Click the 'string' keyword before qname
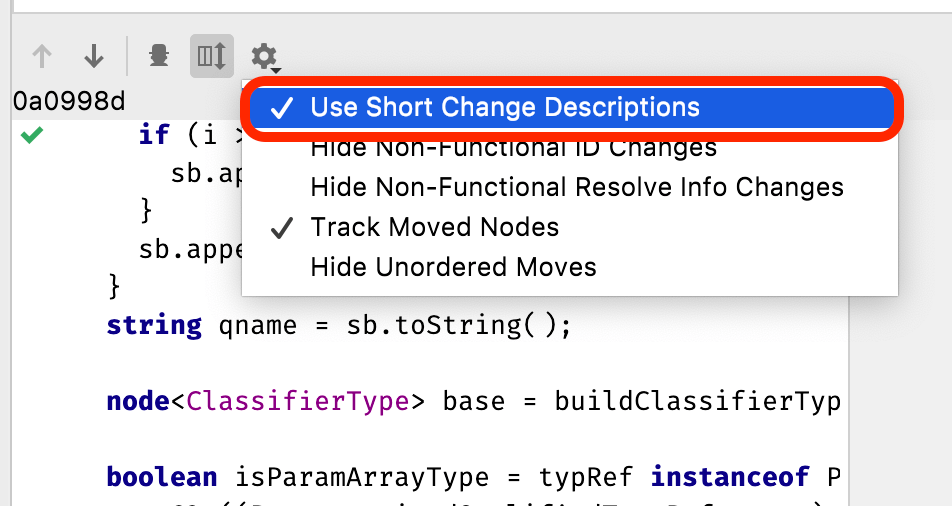The width and height of the screenshot is (952, 506). pos(154,325)
